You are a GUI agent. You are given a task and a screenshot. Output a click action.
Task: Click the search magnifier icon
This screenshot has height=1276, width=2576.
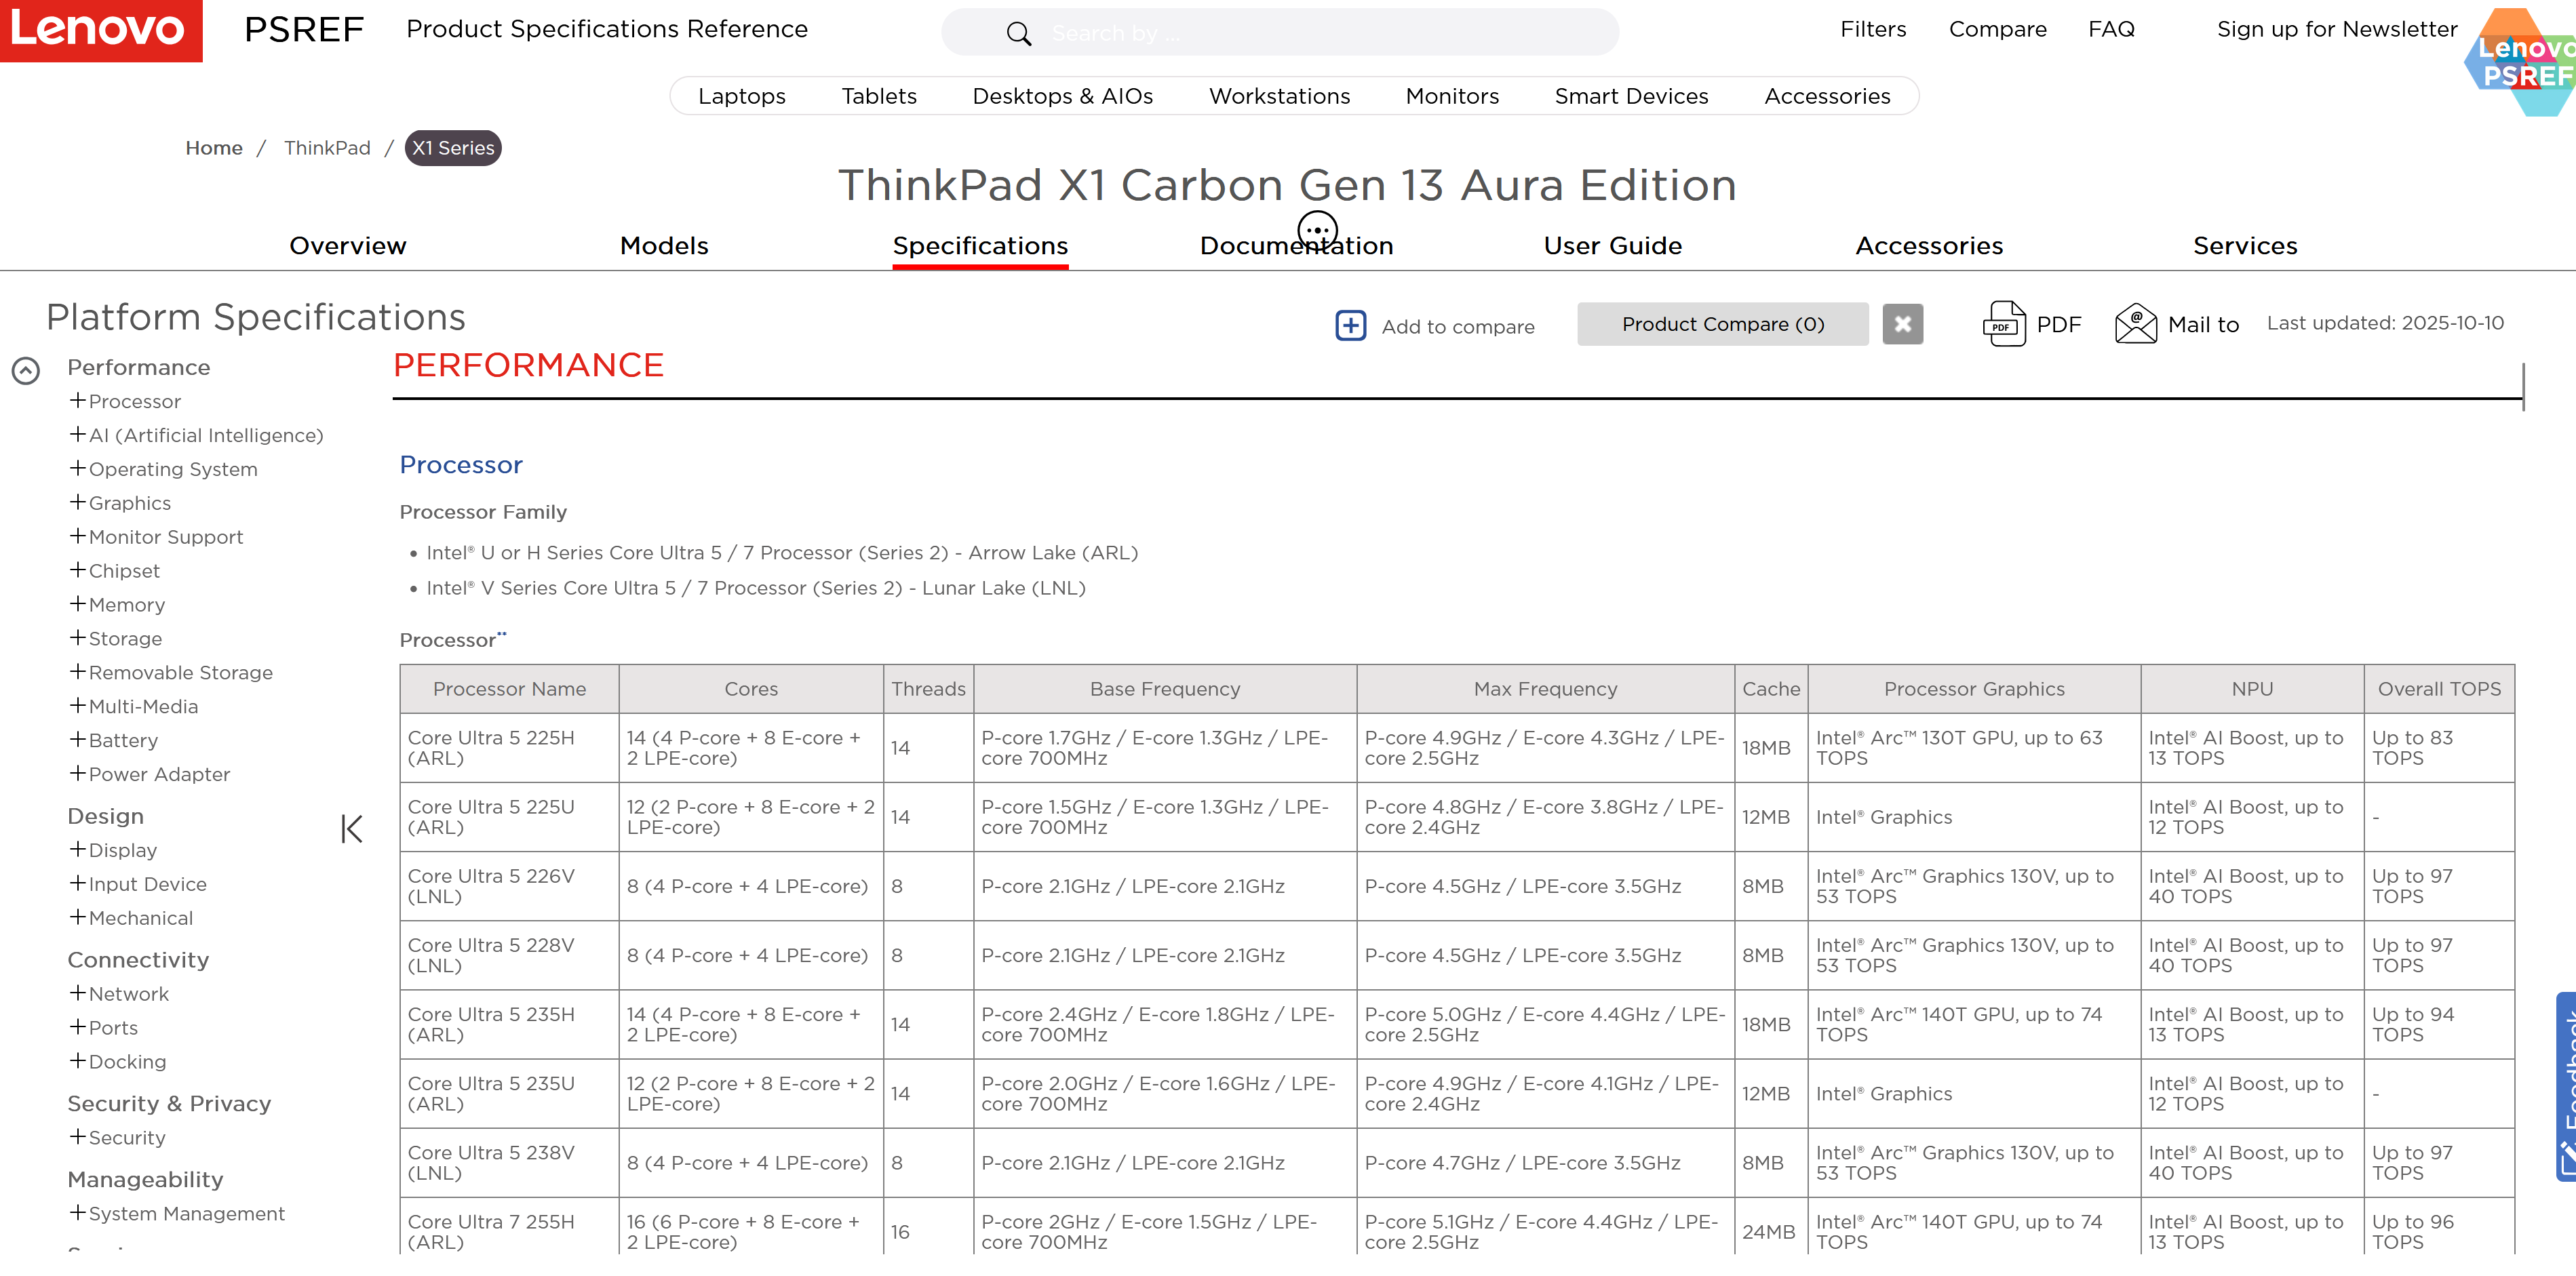(x=1018, y=34)
